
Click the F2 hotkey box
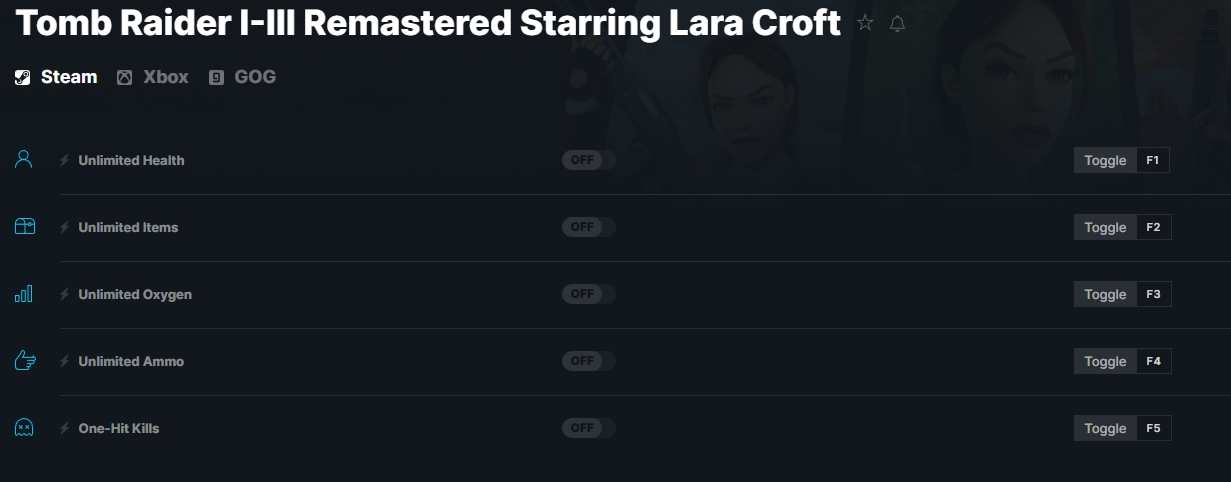pos(1153,227)
